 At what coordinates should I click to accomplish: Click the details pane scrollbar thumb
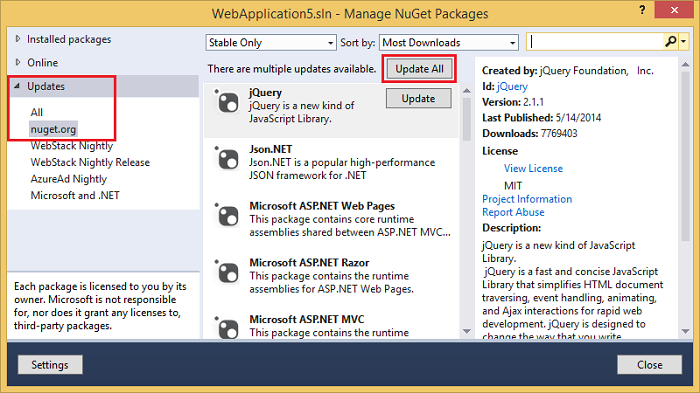click(686, 156)
